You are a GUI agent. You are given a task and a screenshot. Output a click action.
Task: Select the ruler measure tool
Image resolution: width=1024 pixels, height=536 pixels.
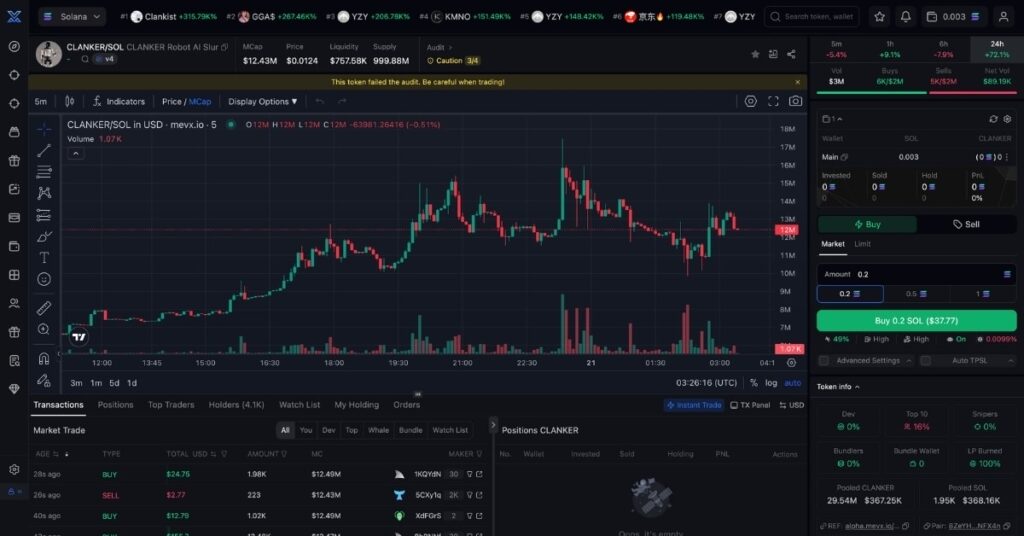click(44, 308)
